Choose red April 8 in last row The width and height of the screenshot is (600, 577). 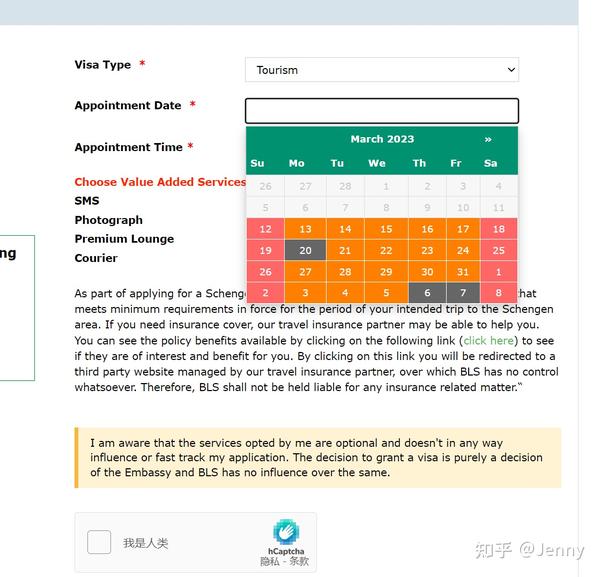(x=499, y=293)
